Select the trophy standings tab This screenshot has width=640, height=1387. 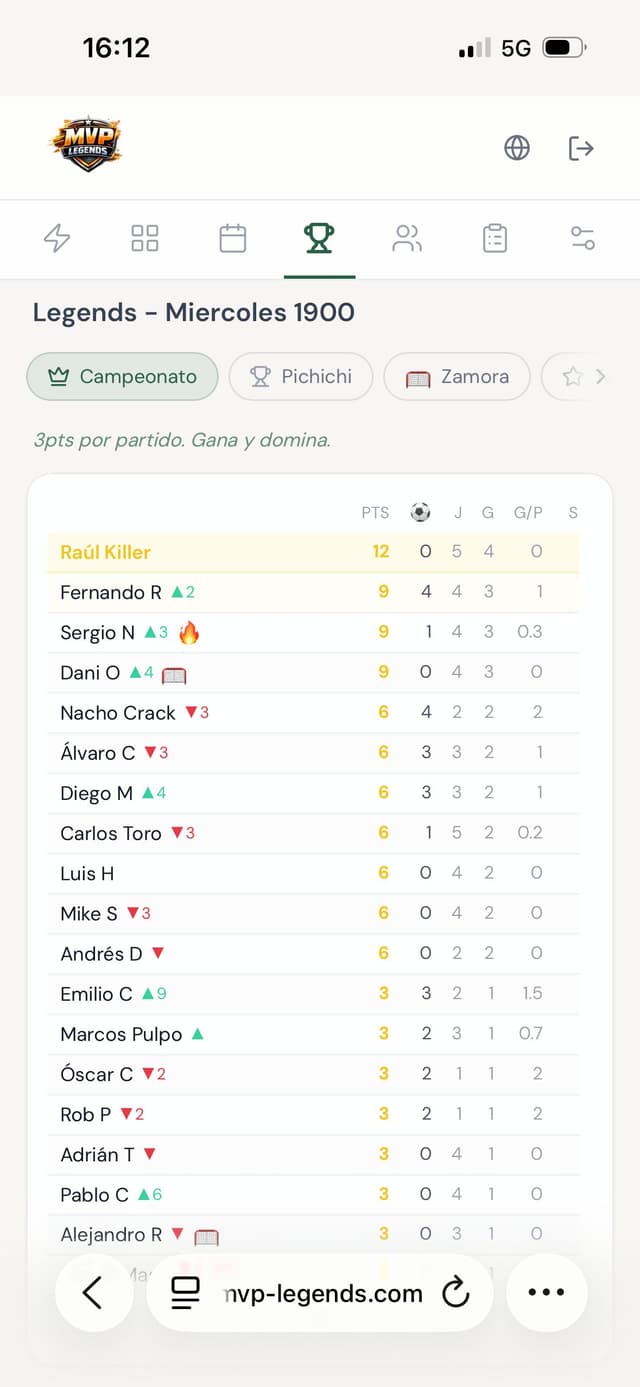(319, 238)
